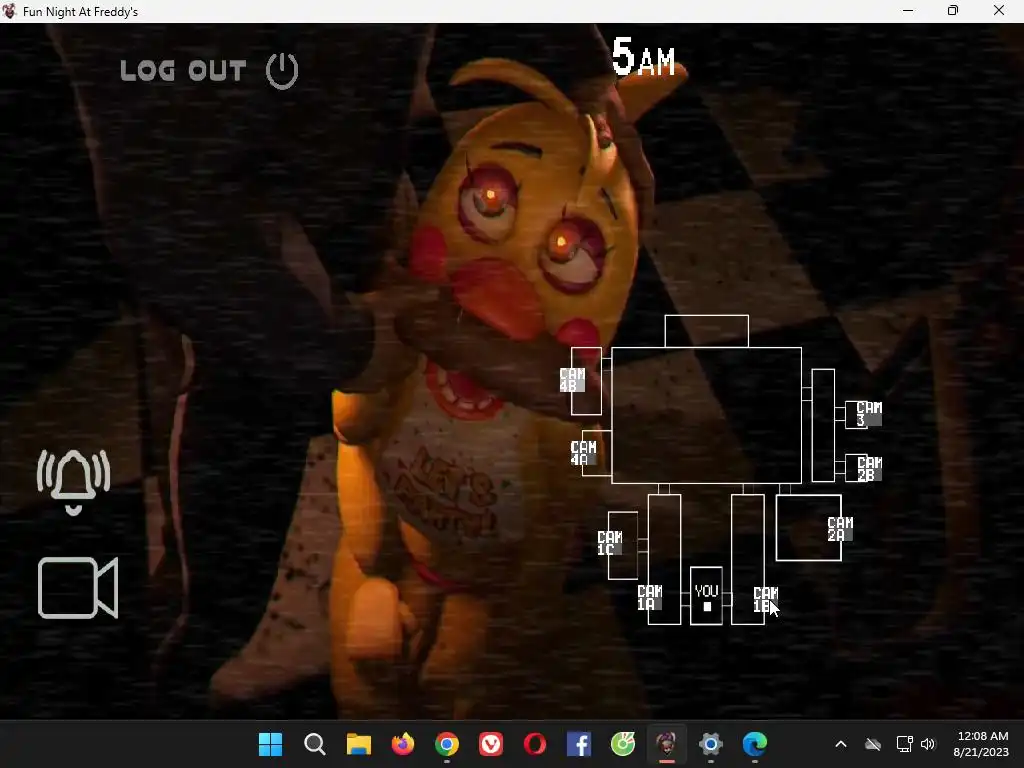Launch Vivaldi browser from taskbar

coord(491,744)
